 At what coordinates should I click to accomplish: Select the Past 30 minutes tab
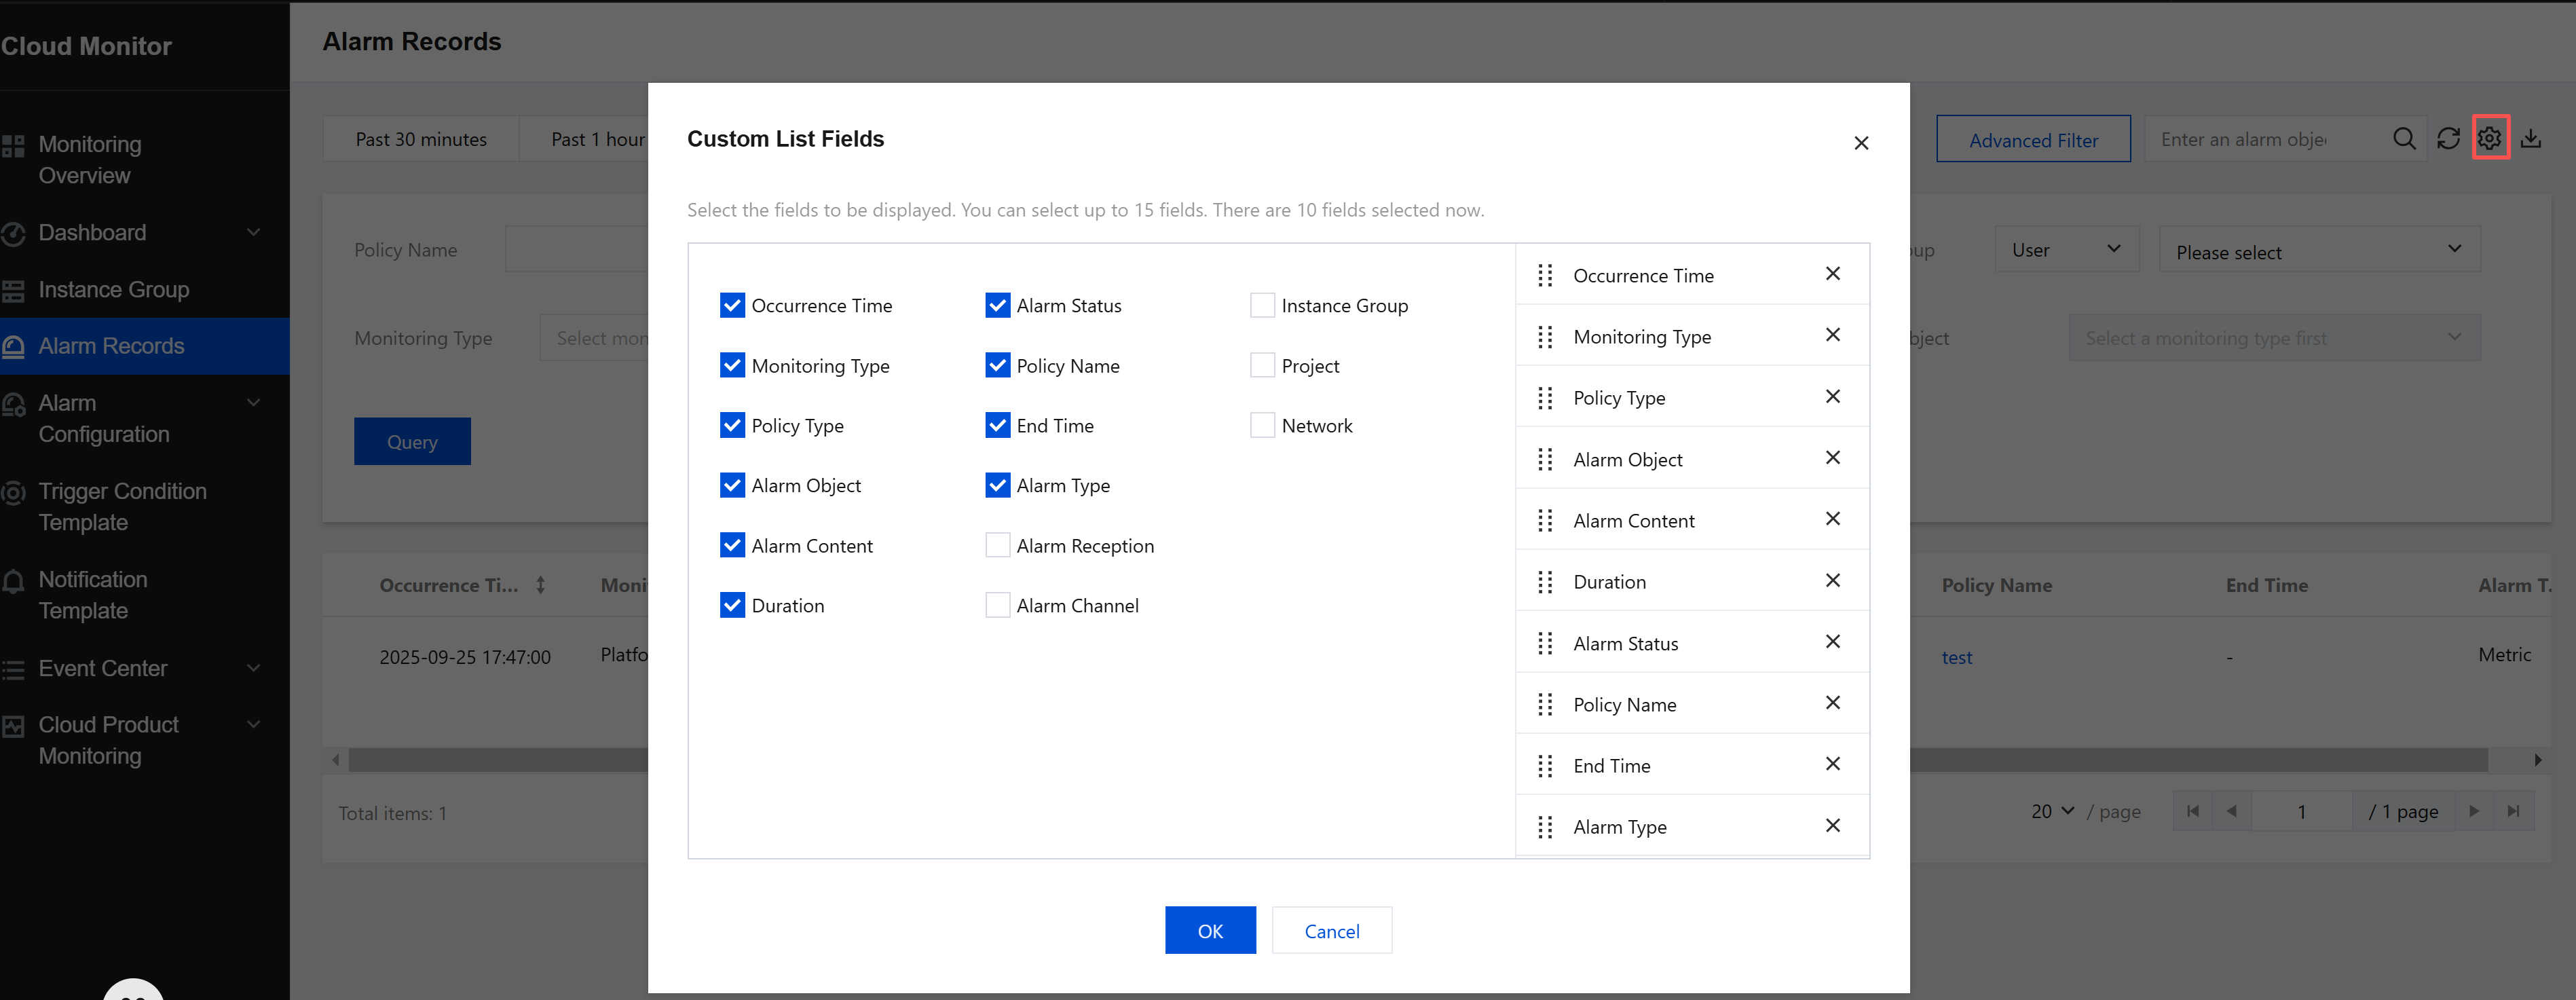click(x=421, y=139)
